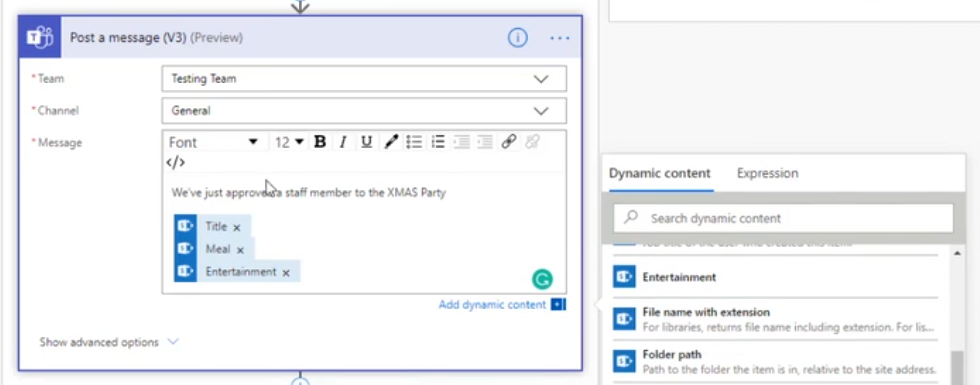The image size is (980, 385).
Task: Click the SharePoint icon beside Folder path
Action: (x=624, y=361)
